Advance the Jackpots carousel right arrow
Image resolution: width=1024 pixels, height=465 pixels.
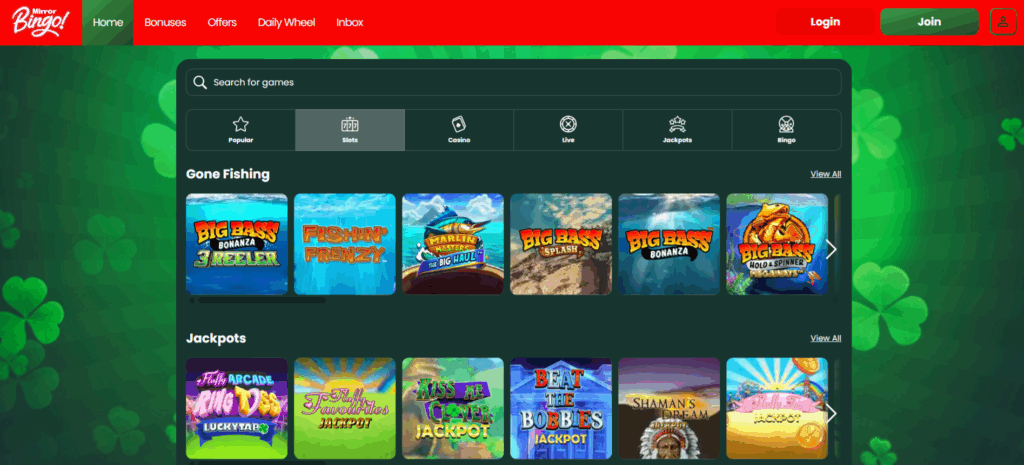tap(831, 413)
